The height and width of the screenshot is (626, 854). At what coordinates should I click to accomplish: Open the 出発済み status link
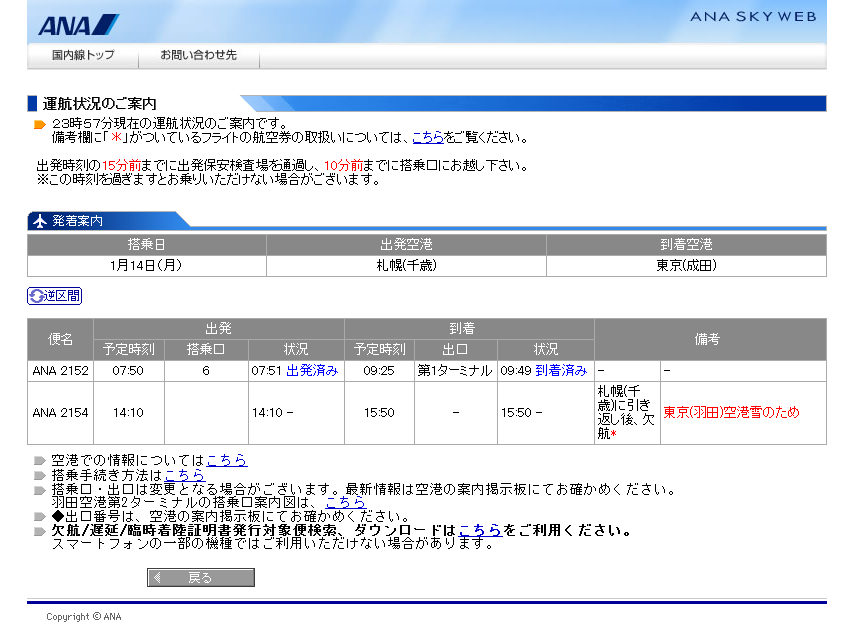click(312, 370)
